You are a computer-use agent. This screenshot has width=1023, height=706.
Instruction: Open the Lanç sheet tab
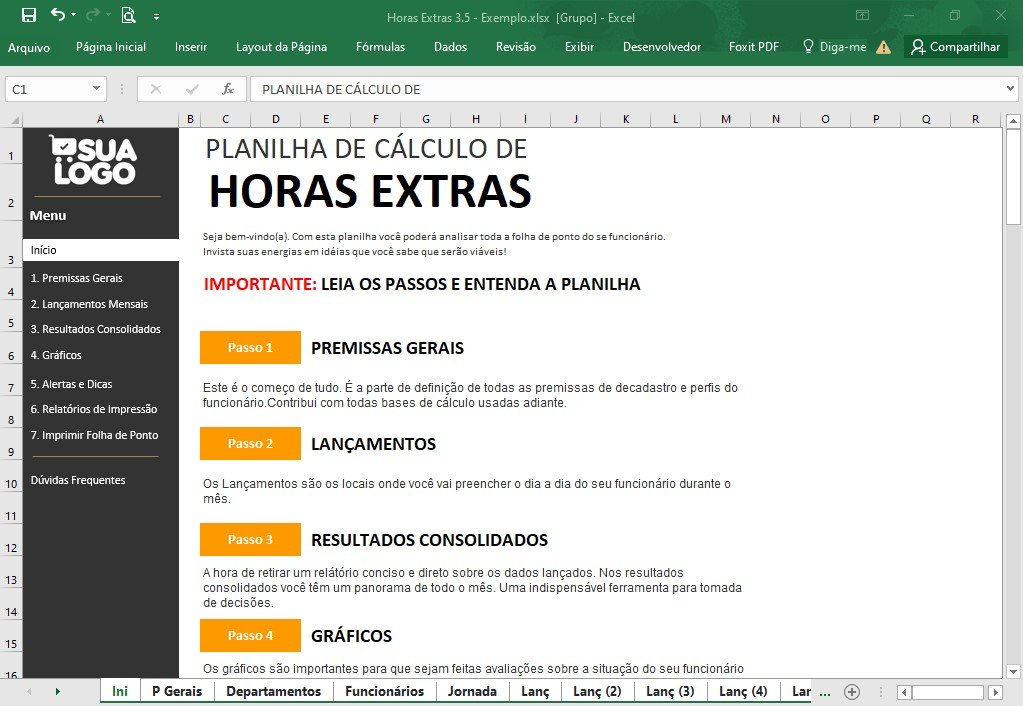(535, 692)
